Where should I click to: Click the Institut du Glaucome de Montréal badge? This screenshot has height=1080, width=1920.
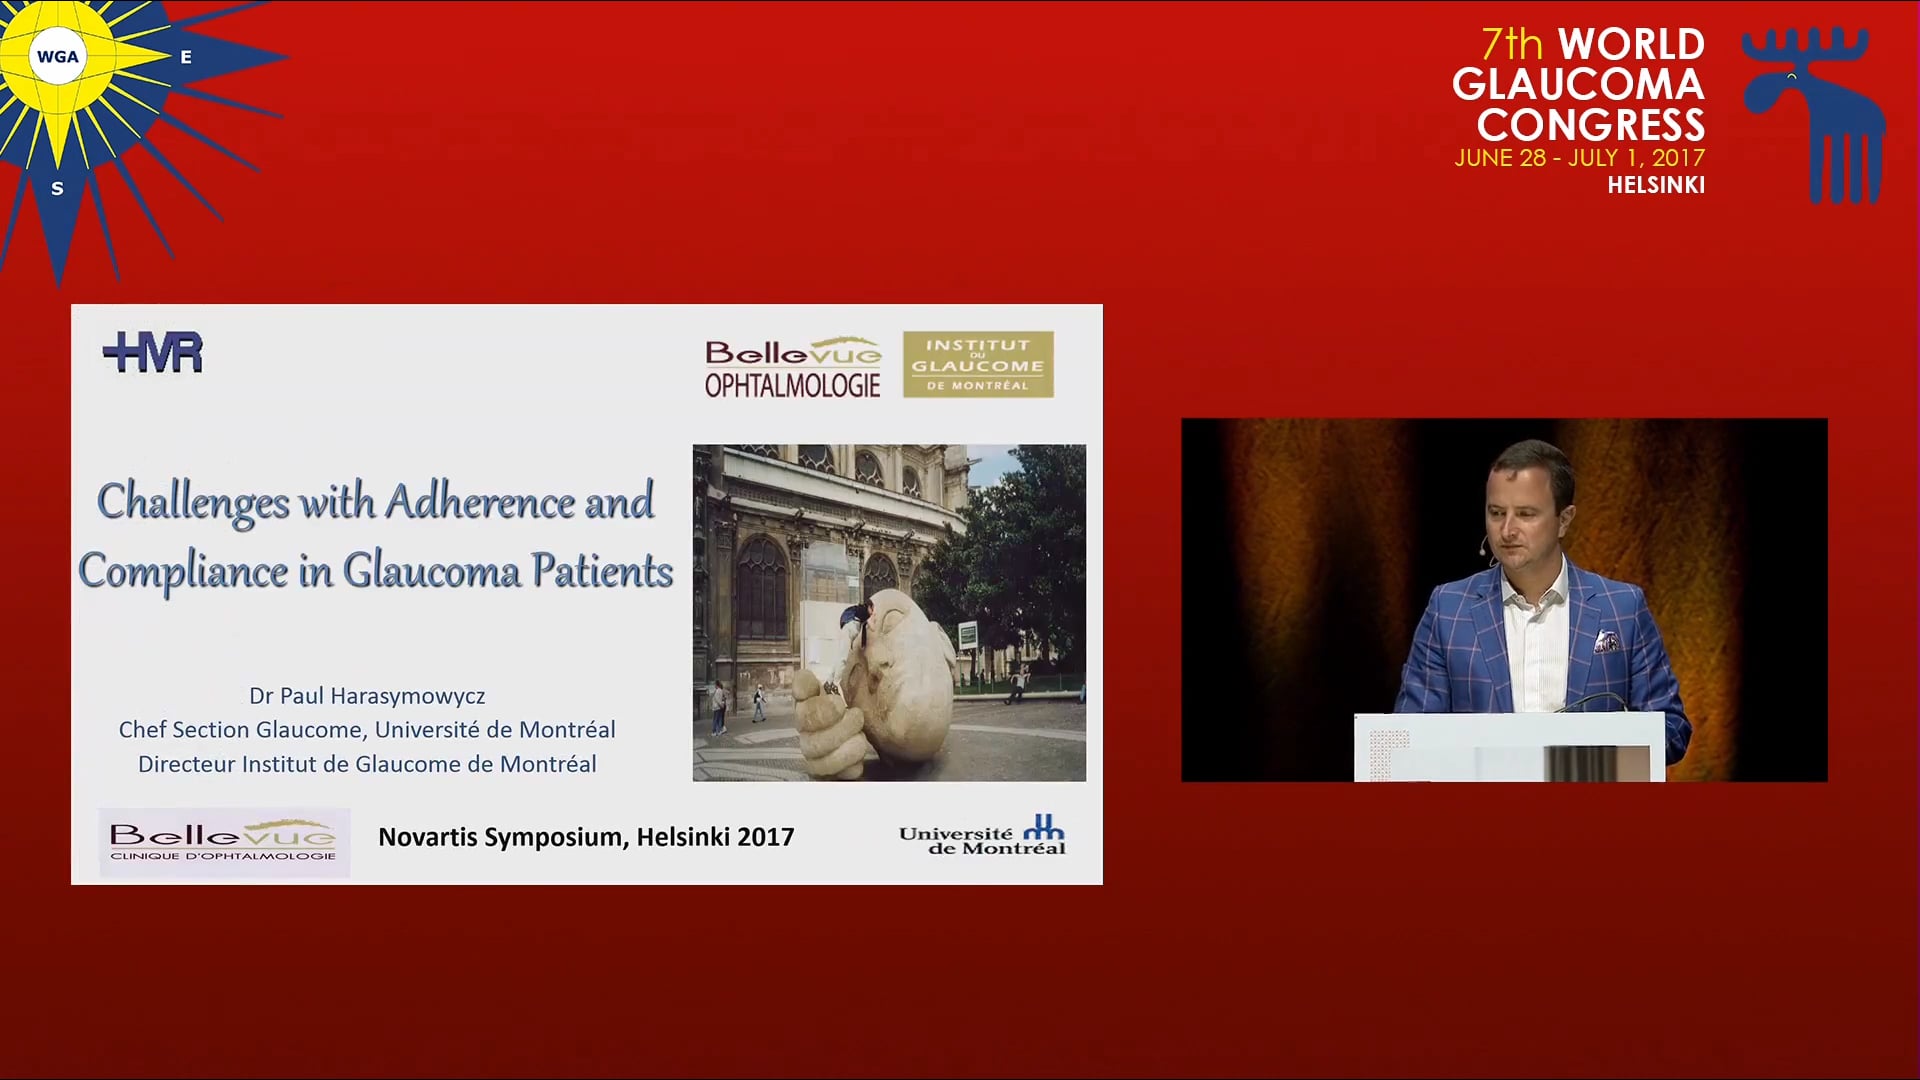click(977, 365)
